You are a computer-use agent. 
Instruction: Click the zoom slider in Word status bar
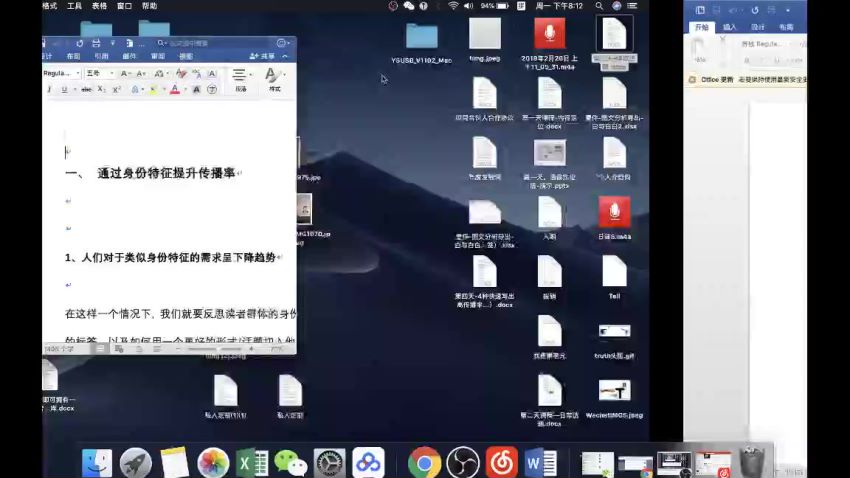(214, 349)
